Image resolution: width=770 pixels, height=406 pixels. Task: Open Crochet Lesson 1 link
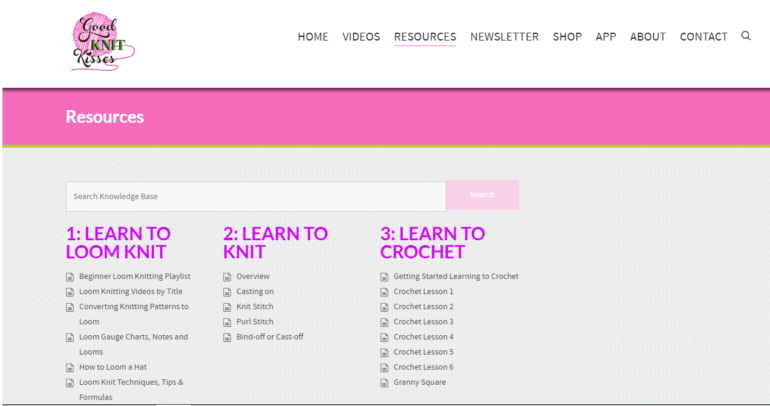[x=423, y=292]
